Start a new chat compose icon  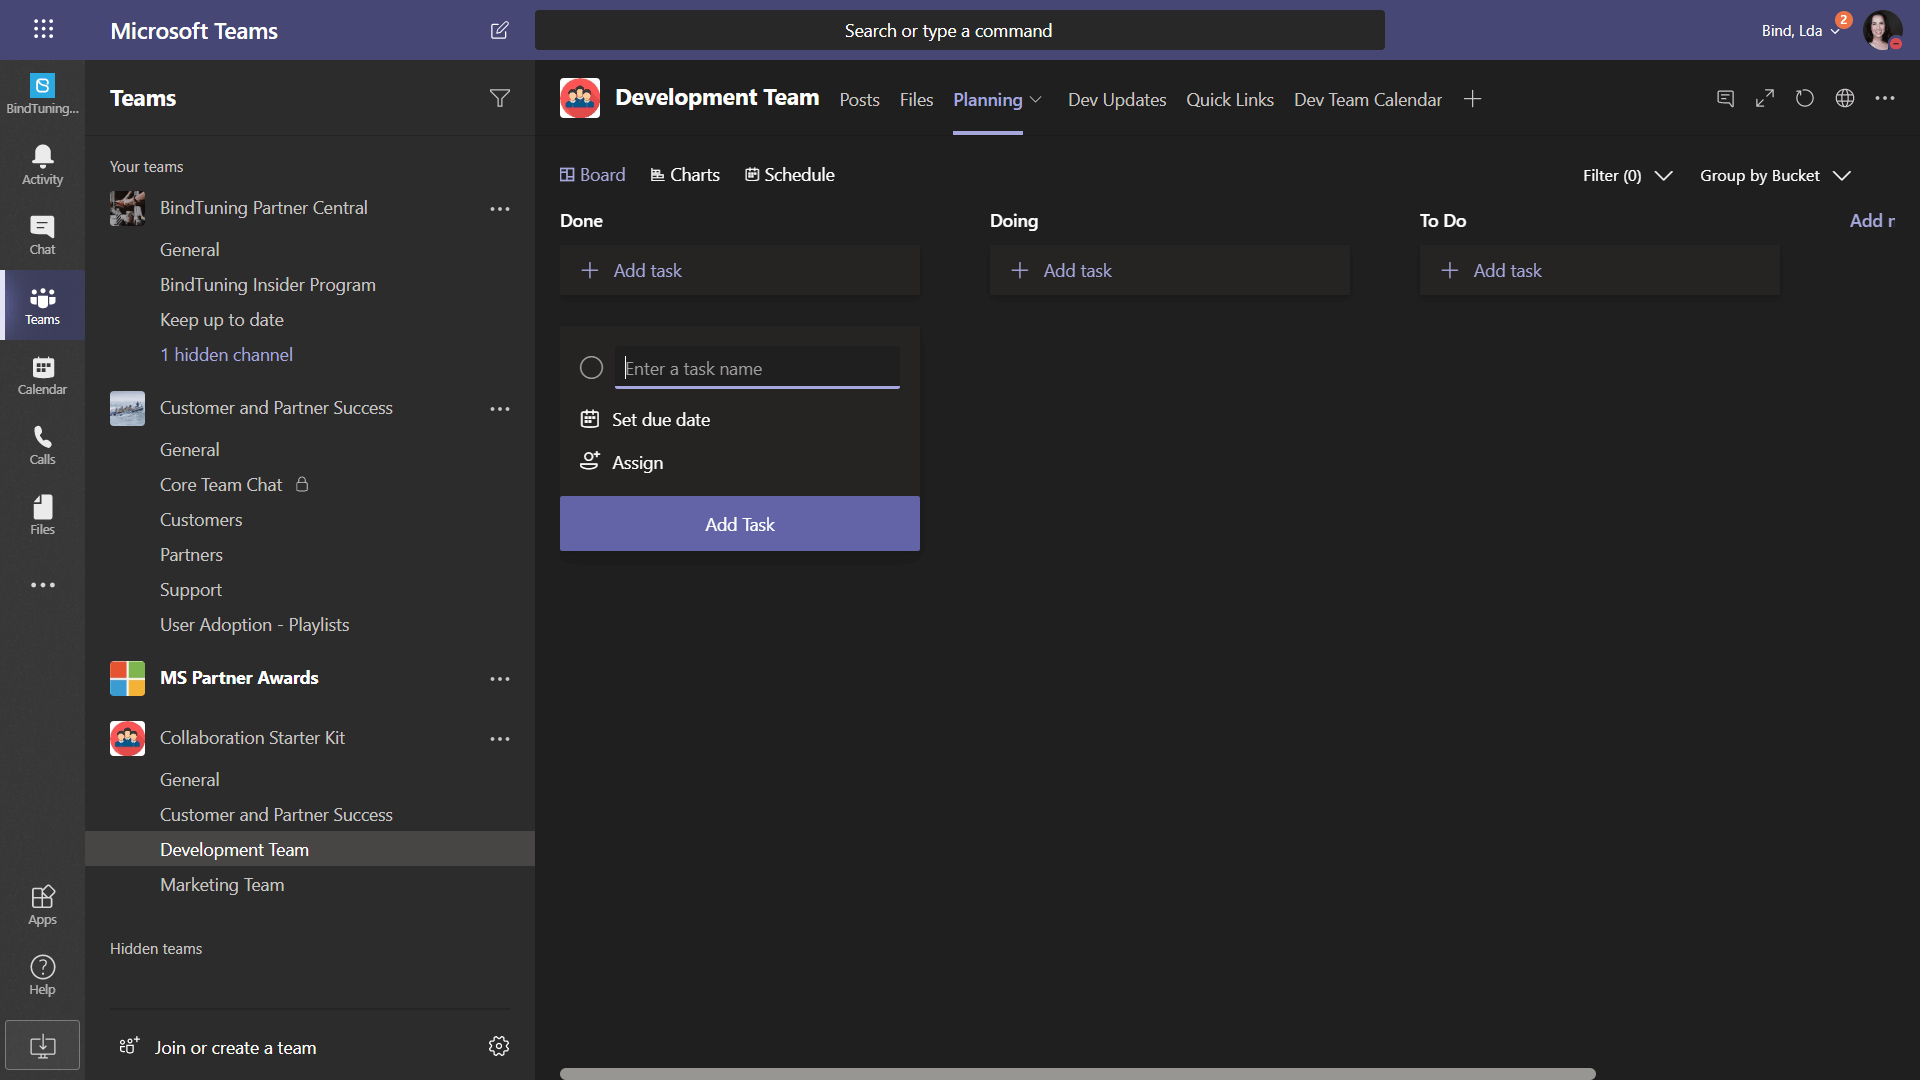coord(499,30)
